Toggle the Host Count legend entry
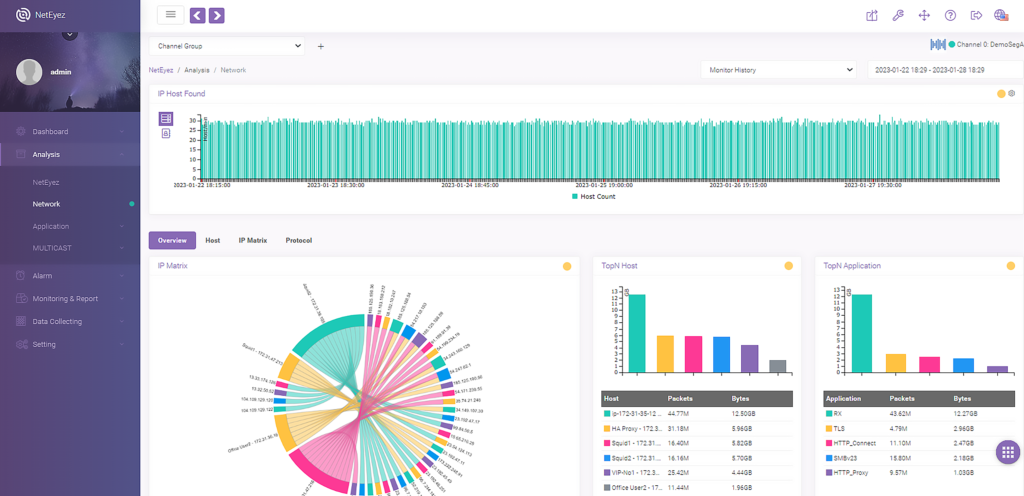1024x496 pixels. click(x=594, y=196)
